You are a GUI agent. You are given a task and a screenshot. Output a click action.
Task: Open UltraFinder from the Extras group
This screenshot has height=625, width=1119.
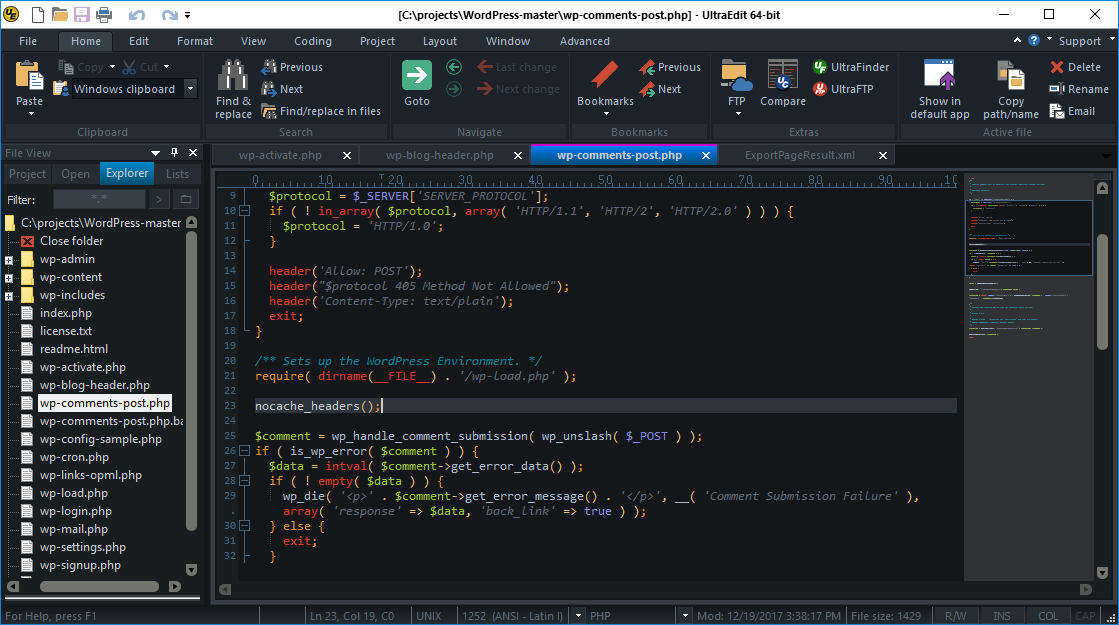849,67
